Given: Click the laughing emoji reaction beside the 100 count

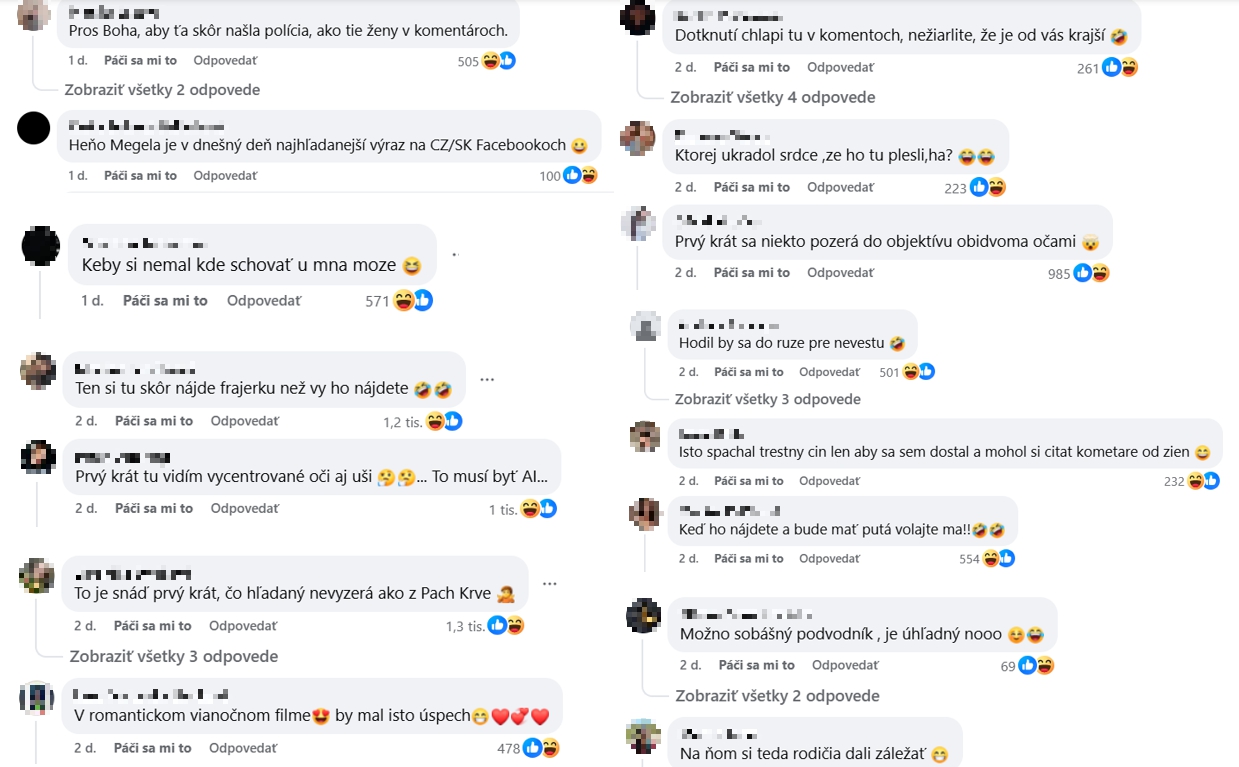Looking at the screenshot, I should tap(588, 174).
